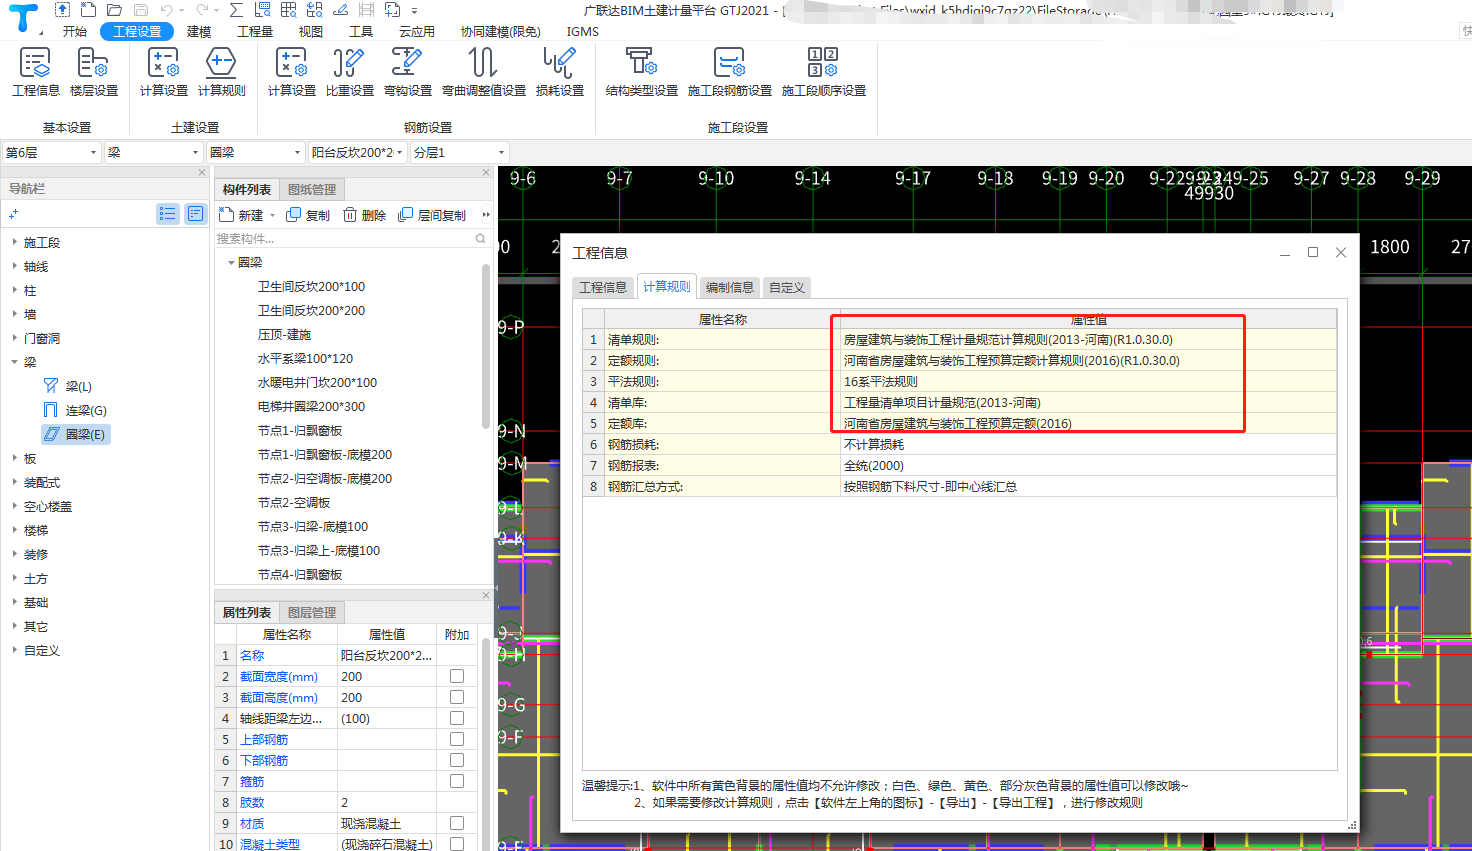Click the new file icon in quick access toolbar
Viewport: 1472px width, 851px height.
point(89,10)
